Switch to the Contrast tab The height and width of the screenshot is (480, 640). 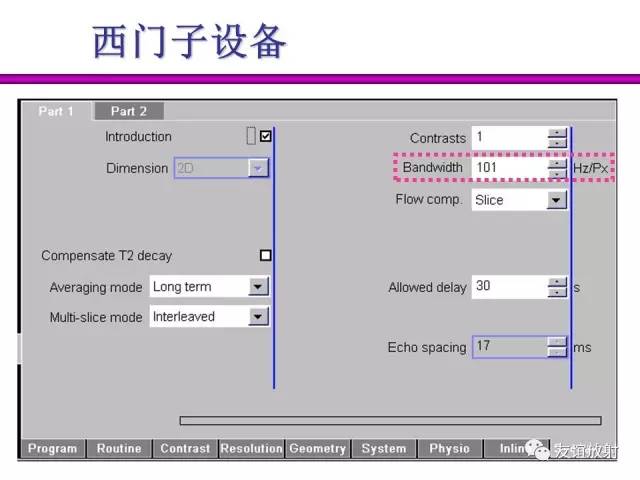click(185, 449)
